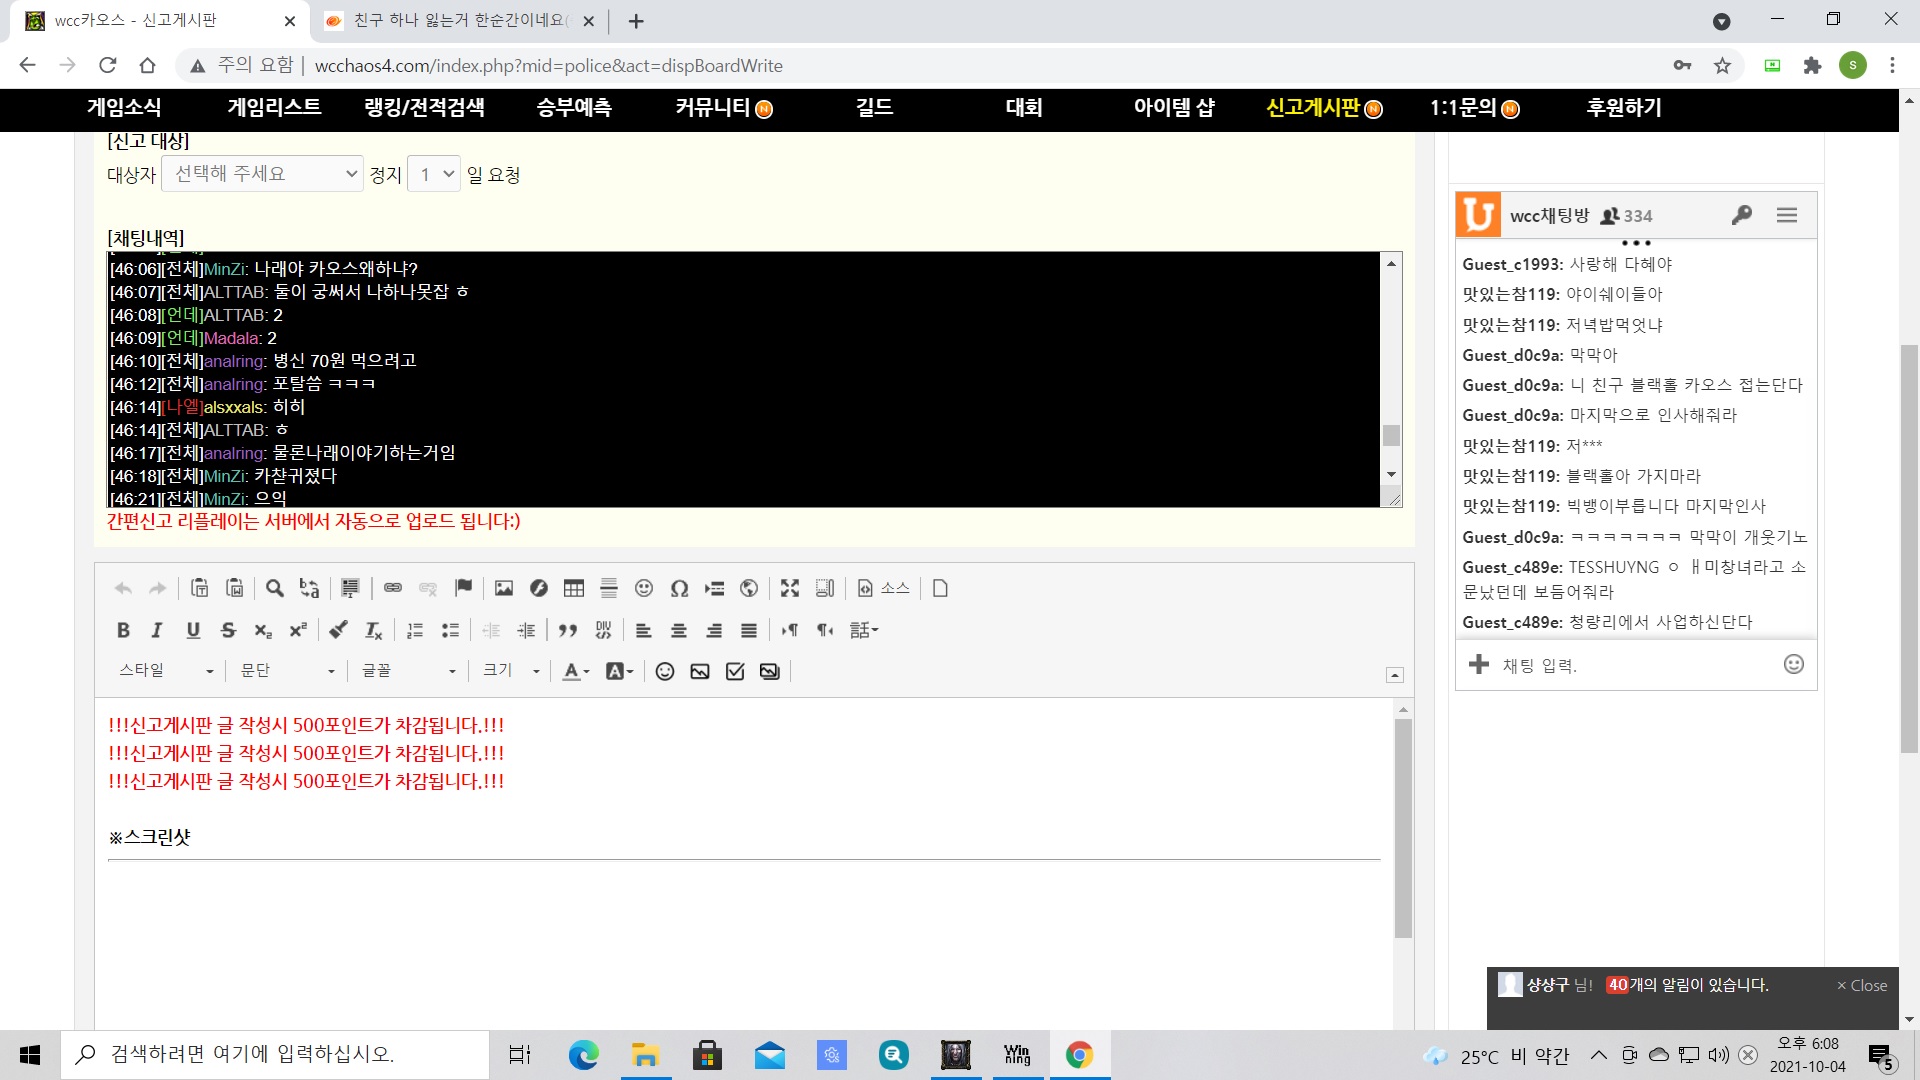The height and width of the screenshot is (1080, 1920).
Task: Click the chat plus attachment button
Action: (1479, 664)
